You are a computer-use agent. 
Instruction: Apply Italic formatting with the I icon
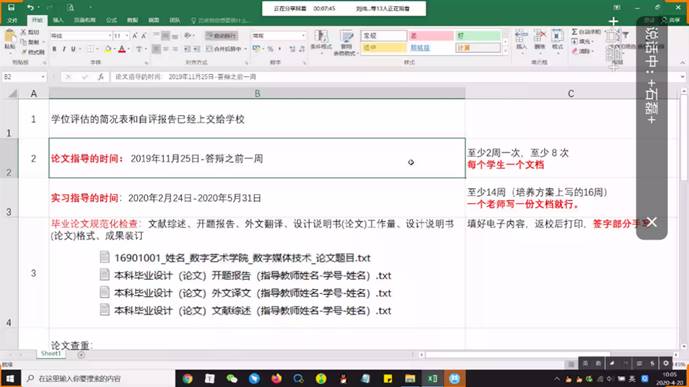(x=64, y=49)
